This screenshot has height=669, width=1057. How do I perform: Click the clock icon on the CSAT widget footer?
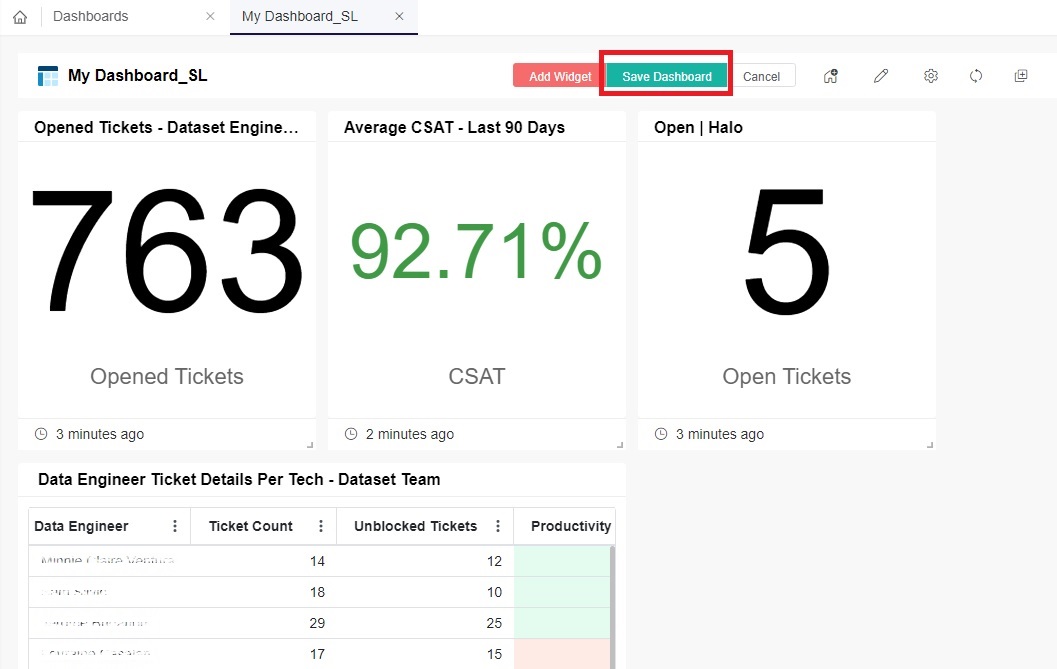click(x=351, y=434)
